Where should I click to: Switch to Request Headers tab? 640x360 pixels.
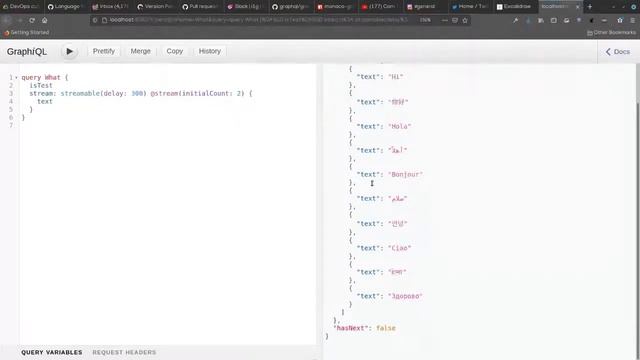(x=124, y=352)
